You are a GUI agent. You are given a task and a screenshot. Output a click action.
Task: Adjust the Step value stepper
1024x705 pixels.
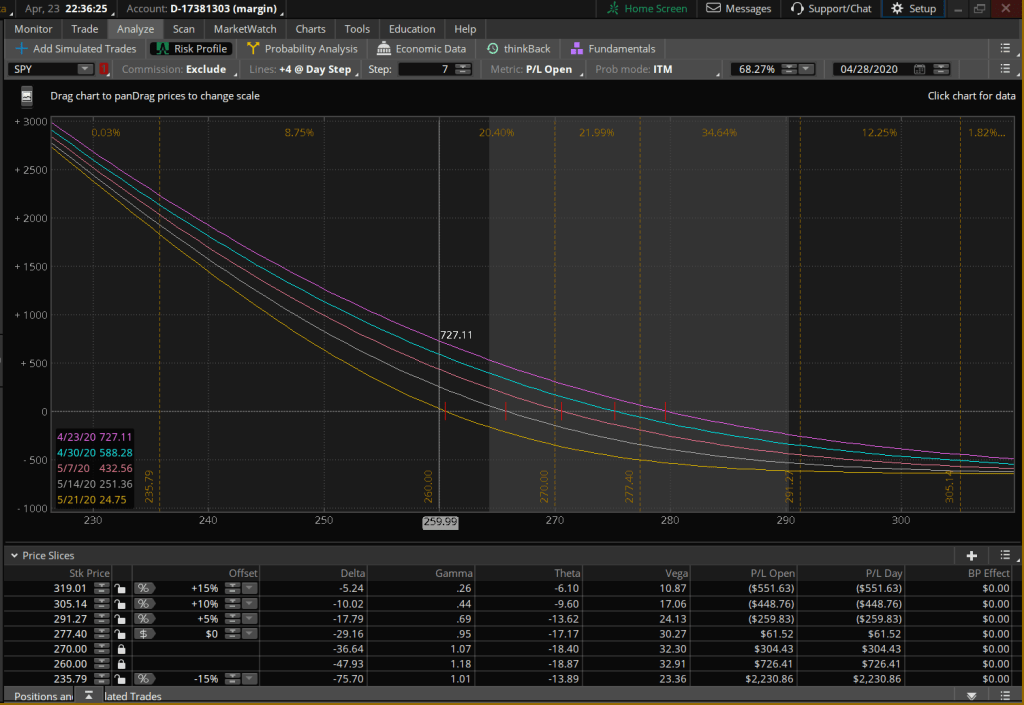462,70
